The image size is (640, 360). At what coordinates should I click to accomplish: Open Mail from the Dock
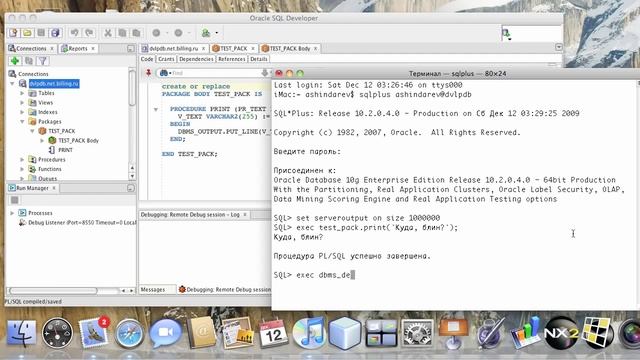93,333
